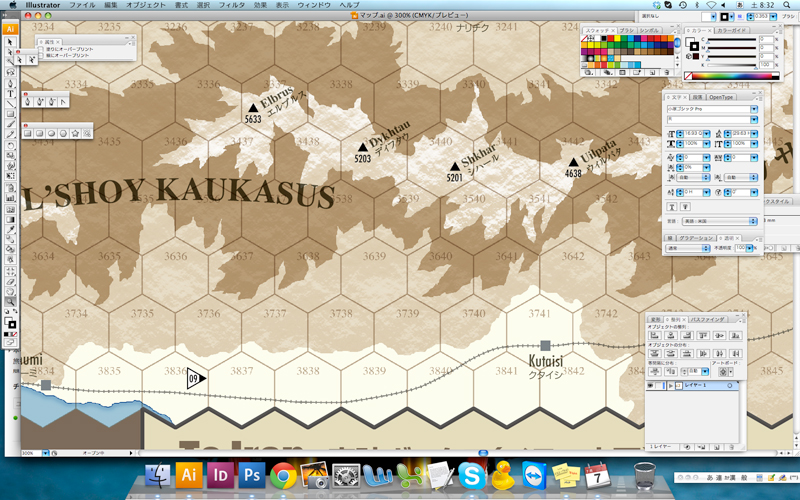Screen dimensions: 800x500
Task: Choose the Flare tool in floating shape panel
Action: click(87, 133)
